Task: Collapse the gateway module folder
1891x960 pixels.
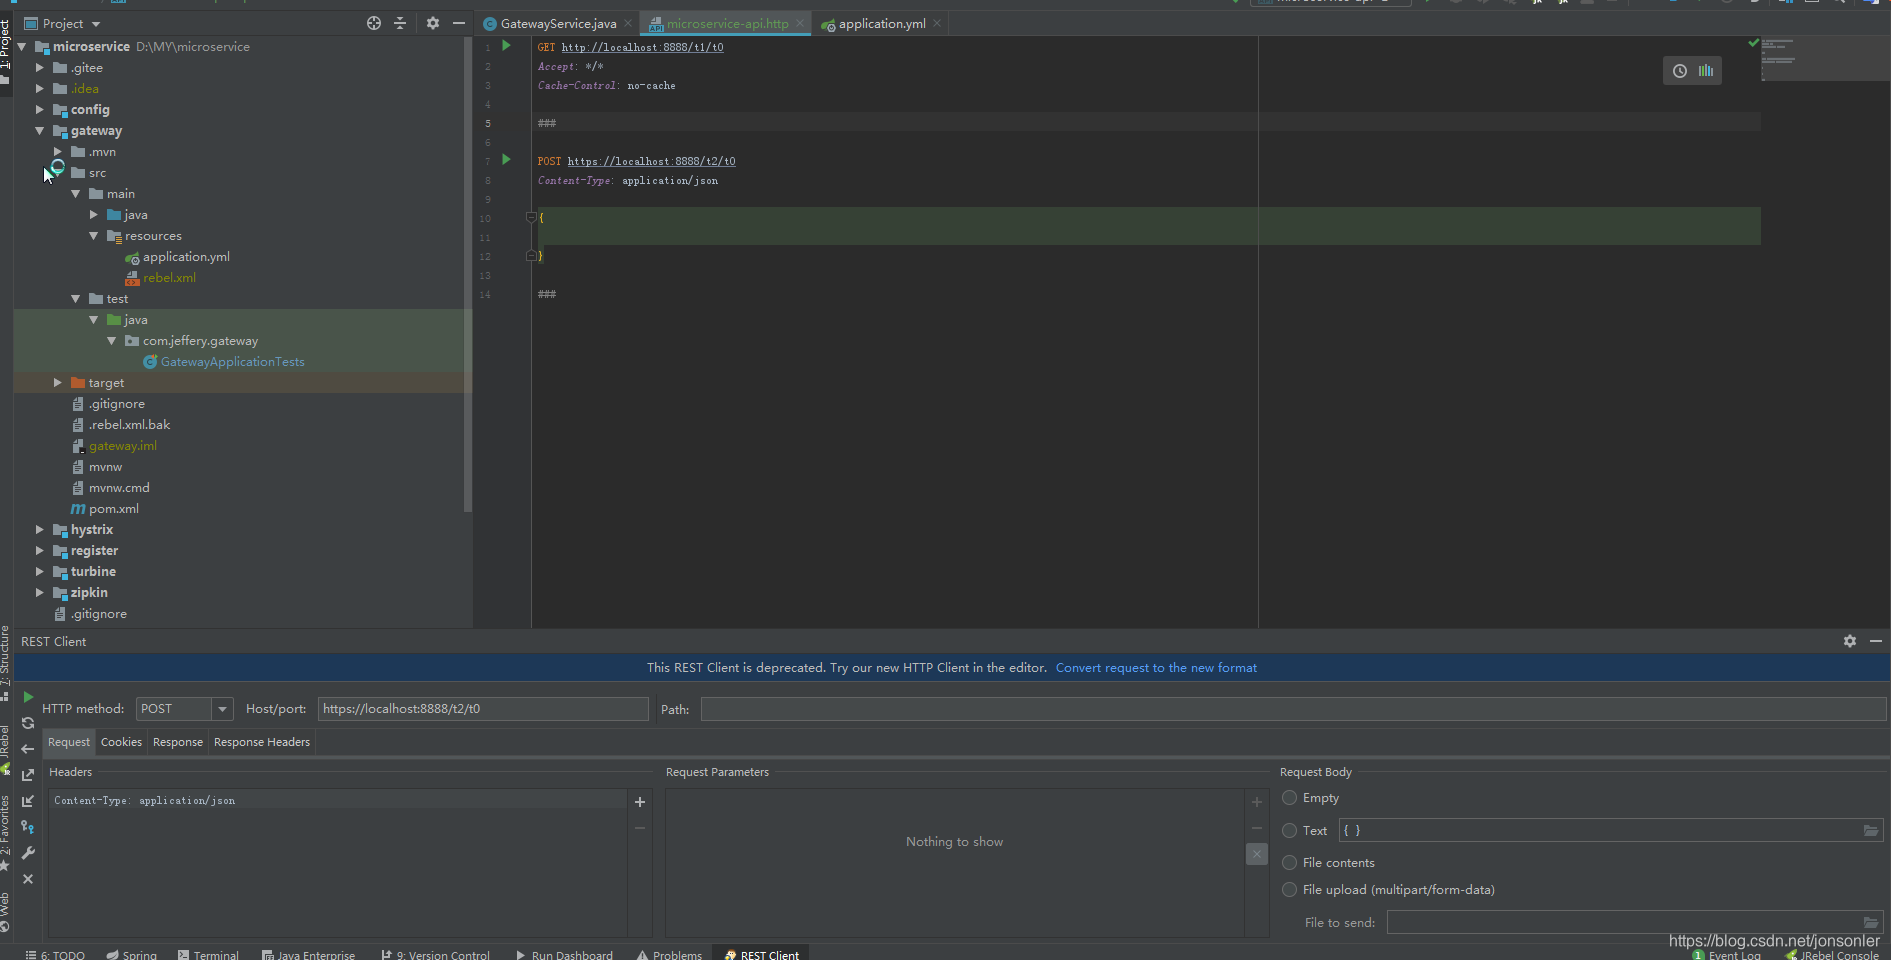Action: [40, 131]
